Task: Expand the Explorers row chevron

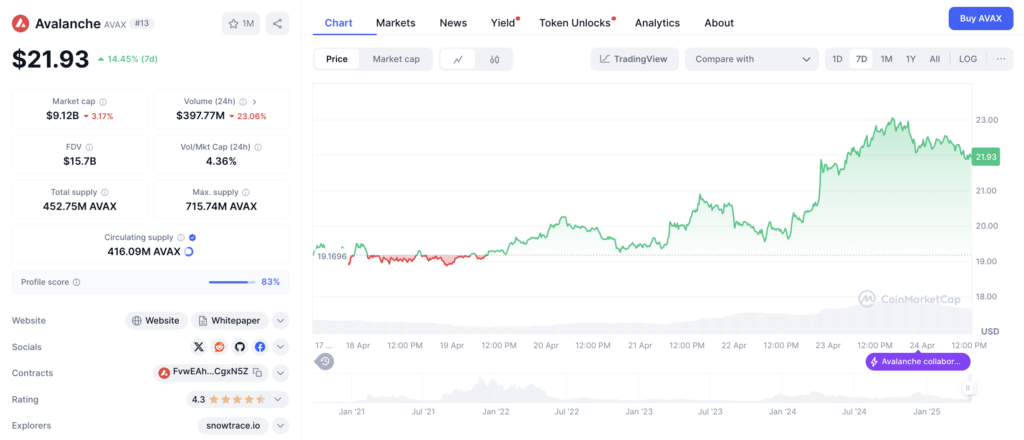Action: 280,426
